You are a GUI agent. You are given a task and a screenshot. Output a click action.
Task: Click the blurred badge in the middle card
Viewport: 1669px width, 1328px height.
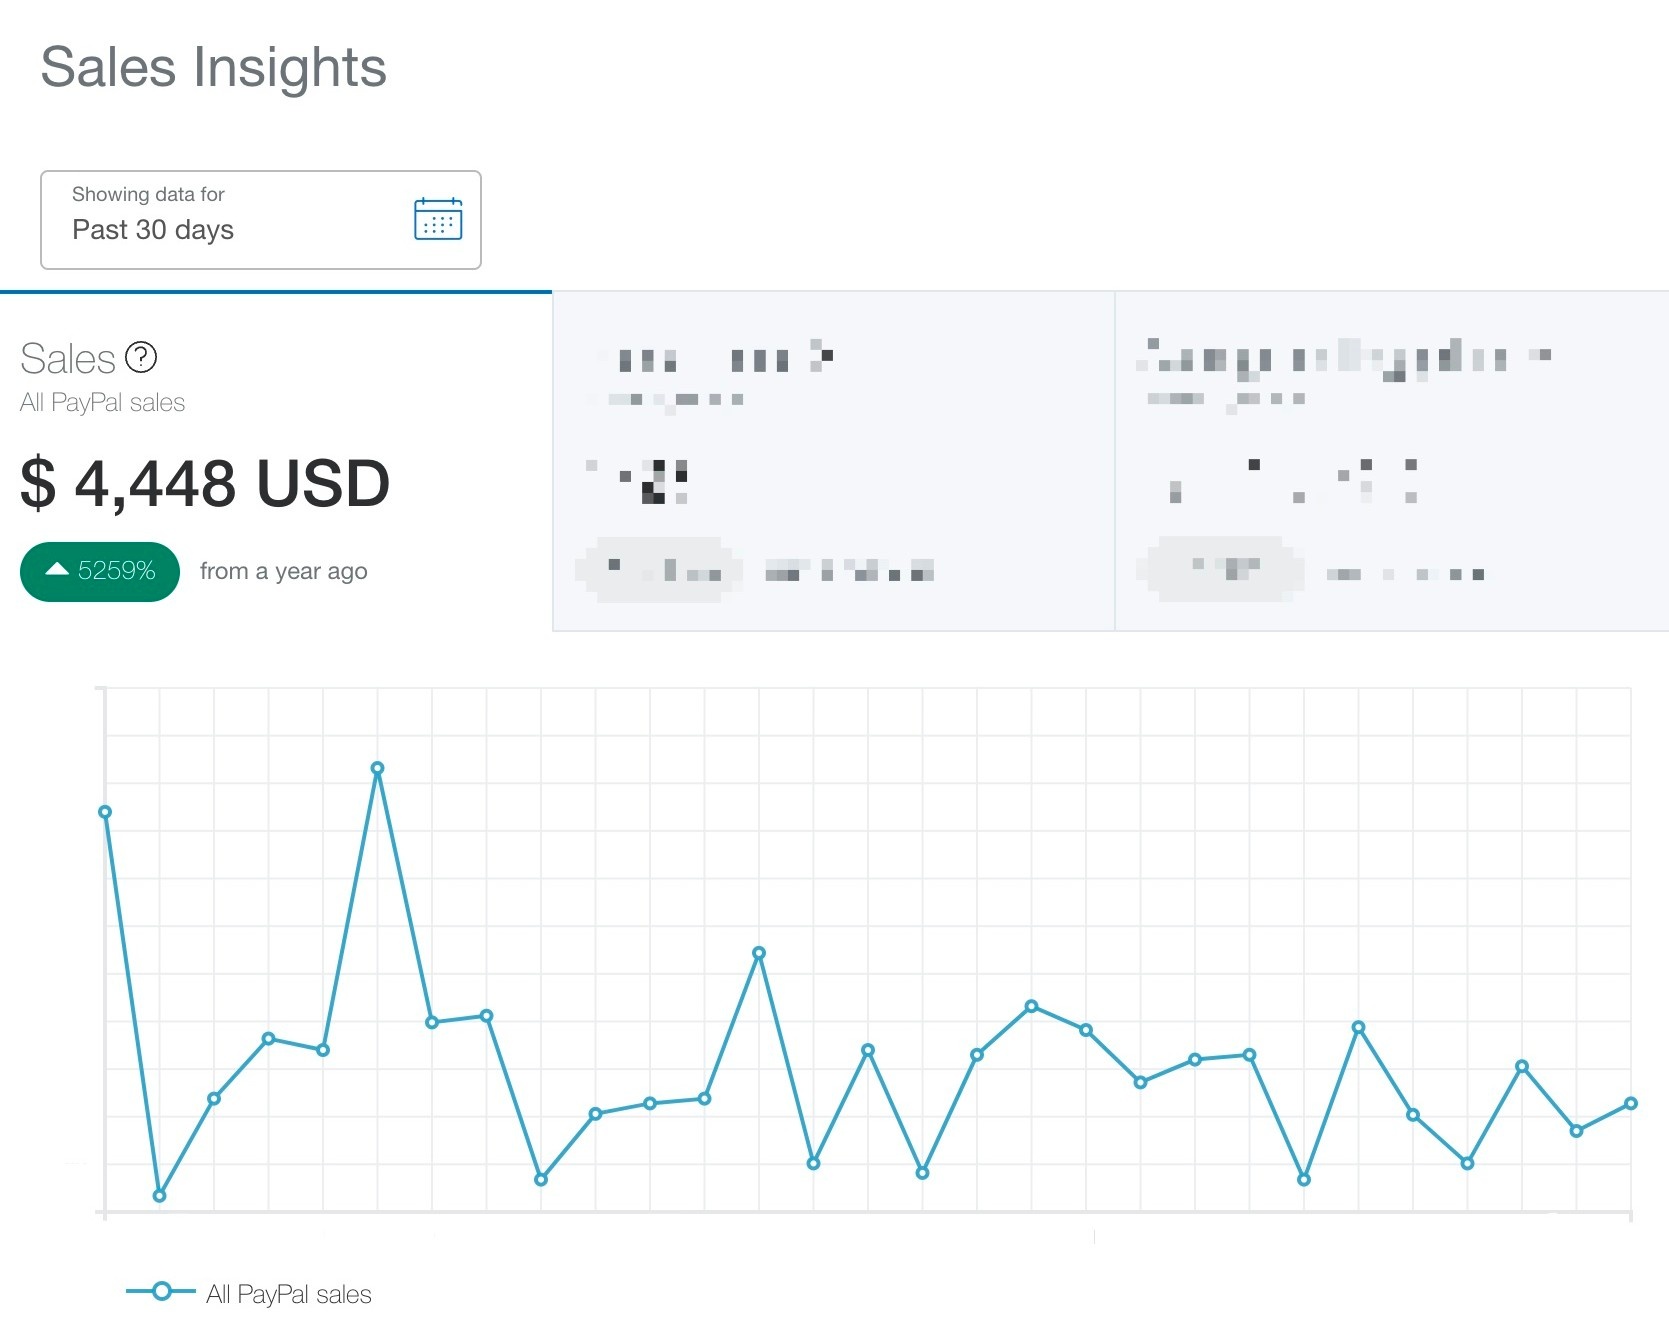click(x=657, y=570)
